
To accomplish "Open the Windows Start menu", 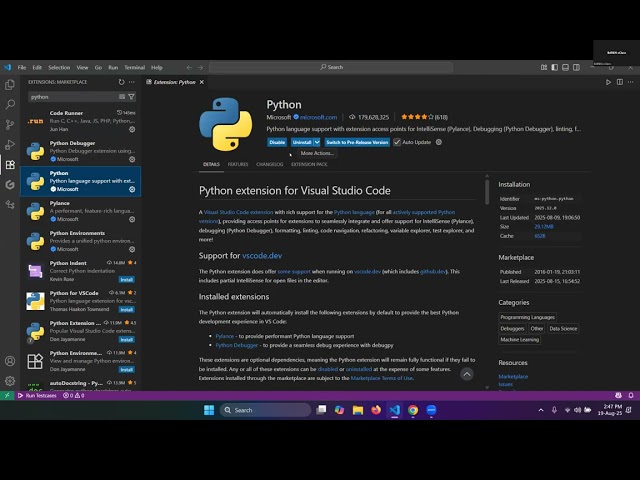I will pos(209,410).
